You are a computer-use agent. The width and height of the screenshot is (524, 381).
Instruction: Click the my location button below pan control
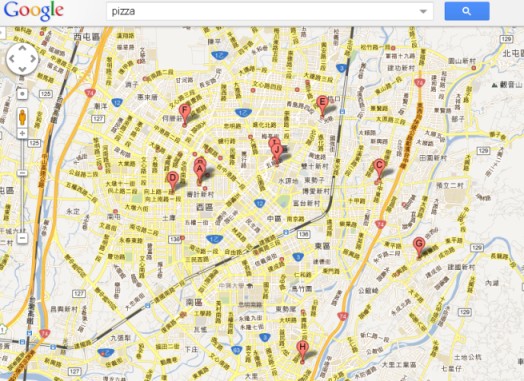pos(22,94)
